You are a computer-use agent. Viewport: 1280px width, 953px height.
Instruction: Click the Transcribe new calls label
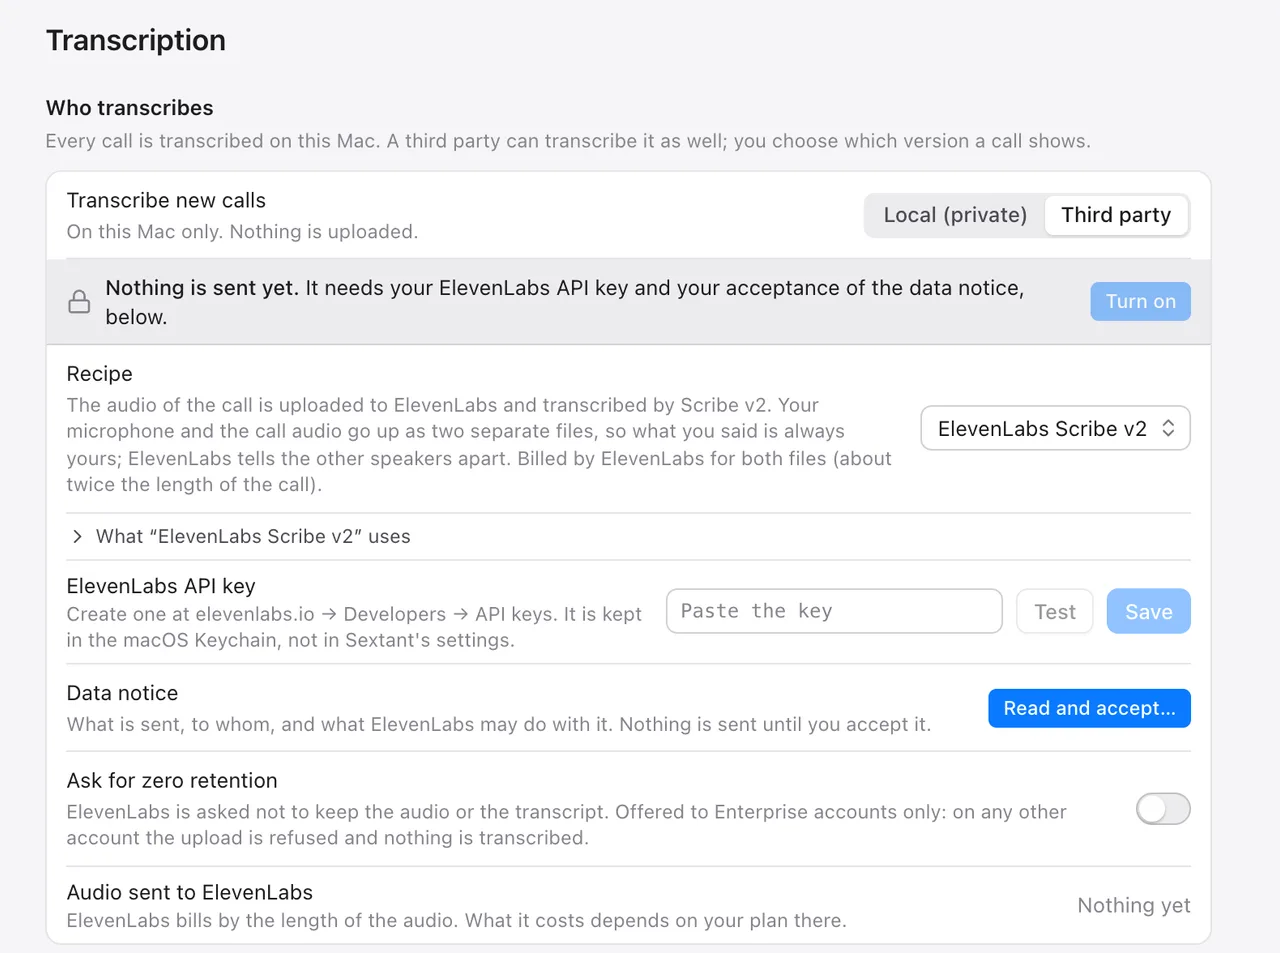166,200
